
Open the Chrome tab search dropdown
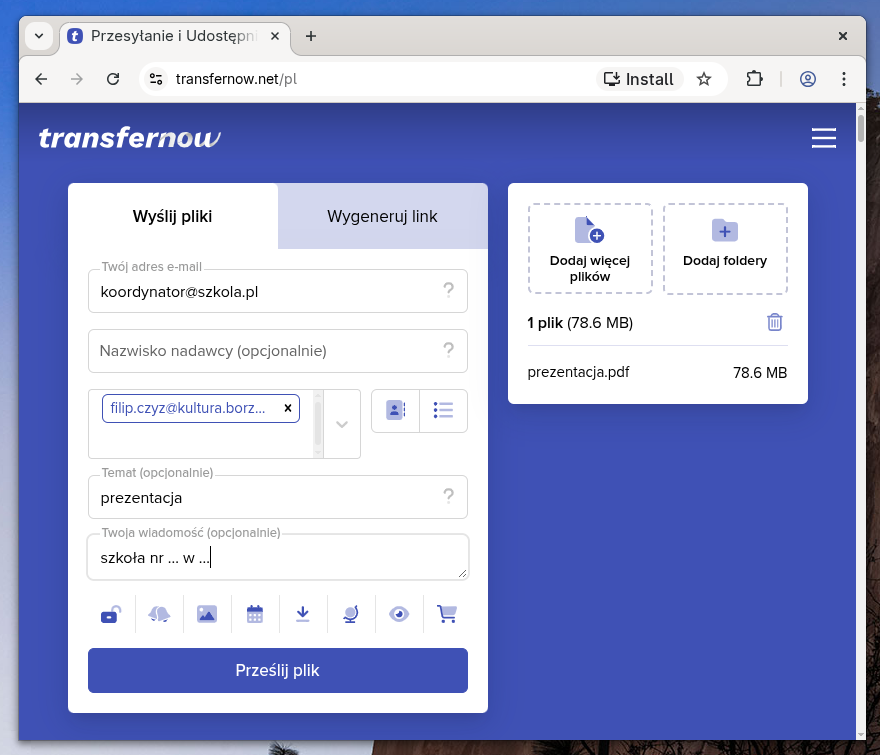coord(39,36)
